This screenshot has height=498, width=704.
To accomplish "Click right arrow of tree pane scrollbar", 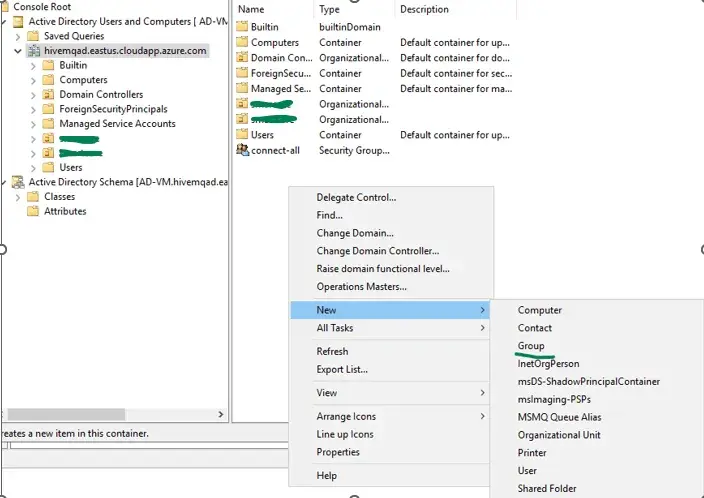I will click(x=220, y=414).
